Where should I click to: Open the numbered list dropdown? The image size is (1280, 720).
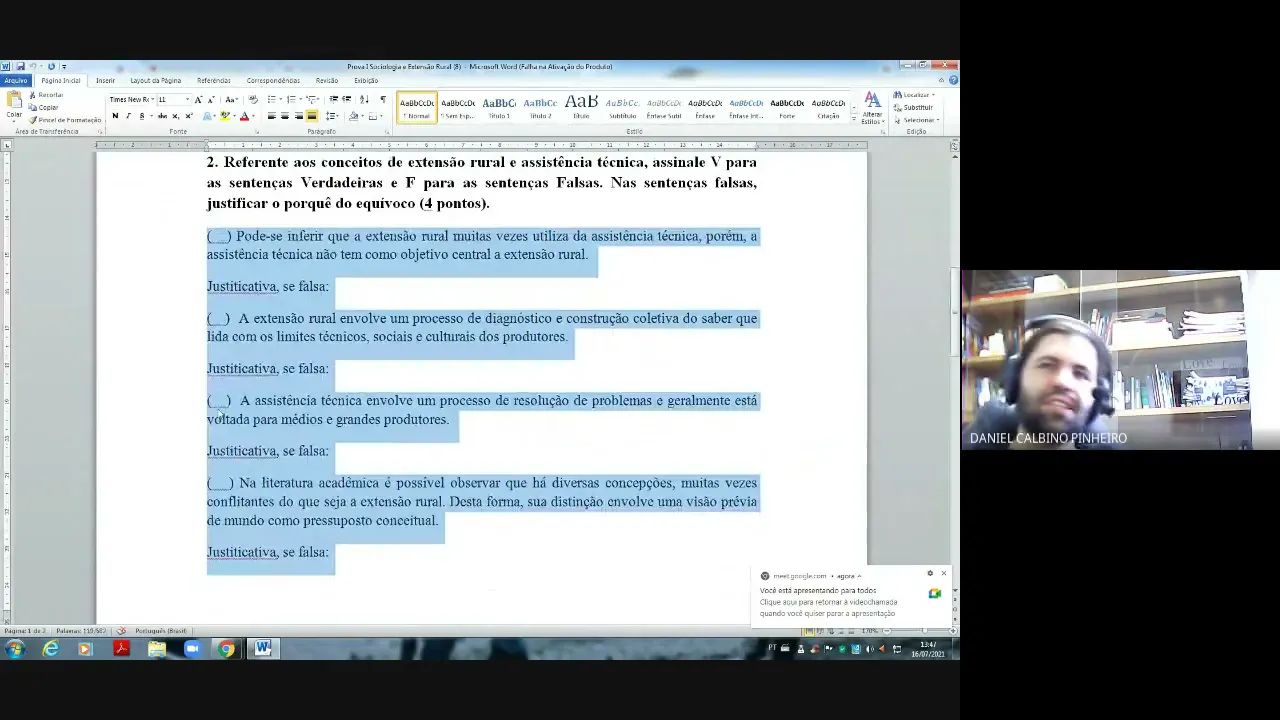[301, 100]
